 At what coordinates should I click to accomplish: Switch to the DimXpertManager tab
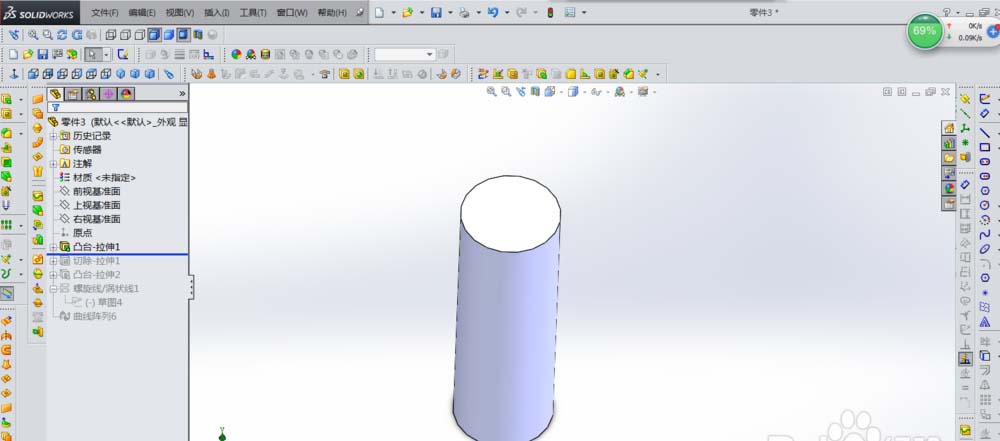tap(108, 94)
